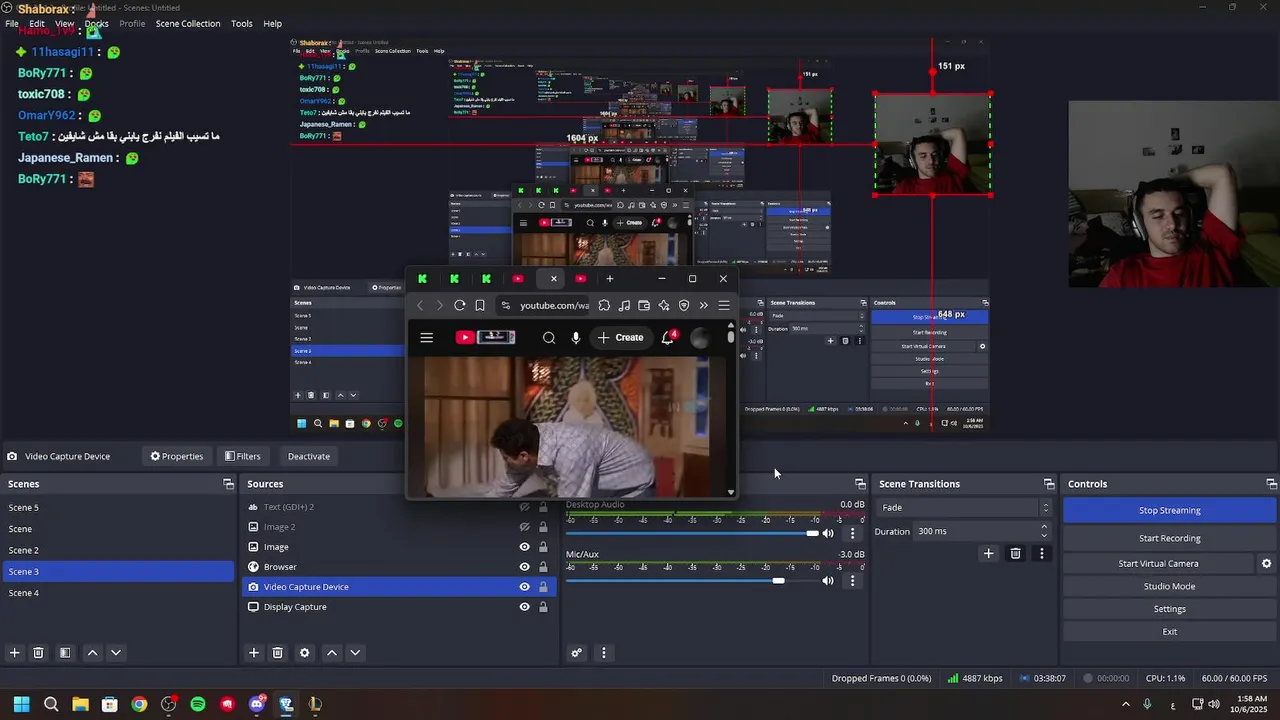Image resolution: width=1280 pixels, height=720 pixels.
Task: Open source properties gear in Sources toolbar
Action: [x=305, y=653]
